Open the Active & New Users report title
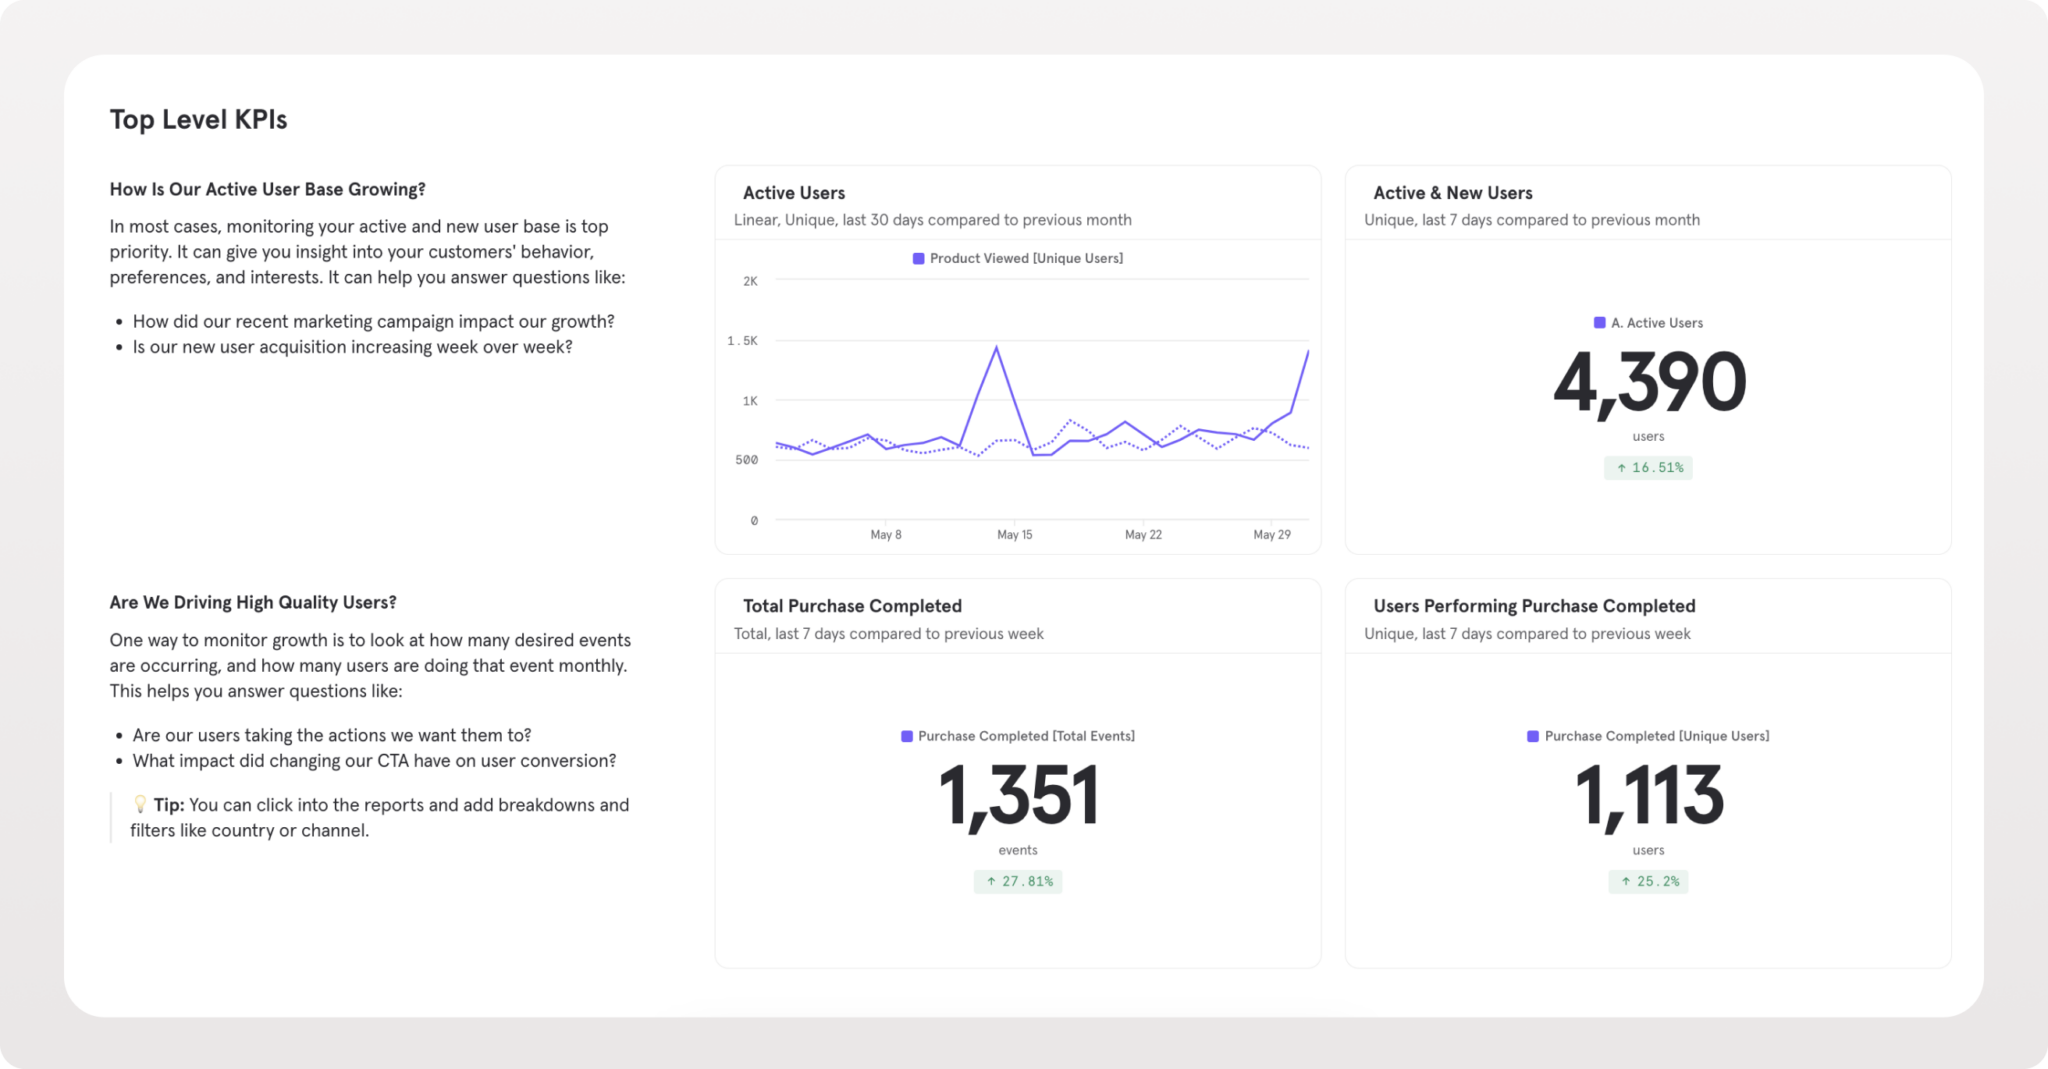Image resolution: width=2048 pixels, height=1069 pixels. point(1452,193)
